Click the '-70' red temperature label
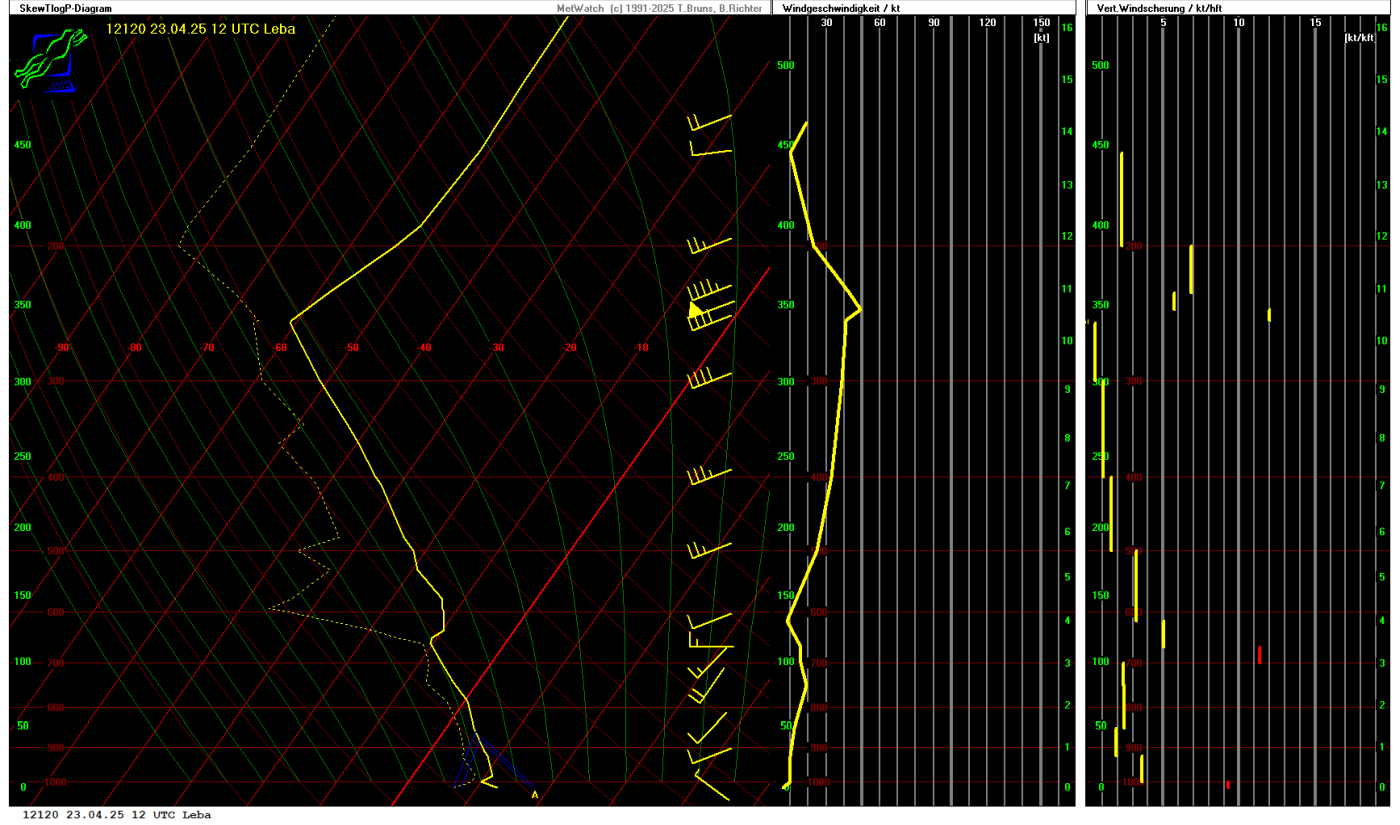The width and height of the screenshot is (1400, 825). [x=207, y=348]
